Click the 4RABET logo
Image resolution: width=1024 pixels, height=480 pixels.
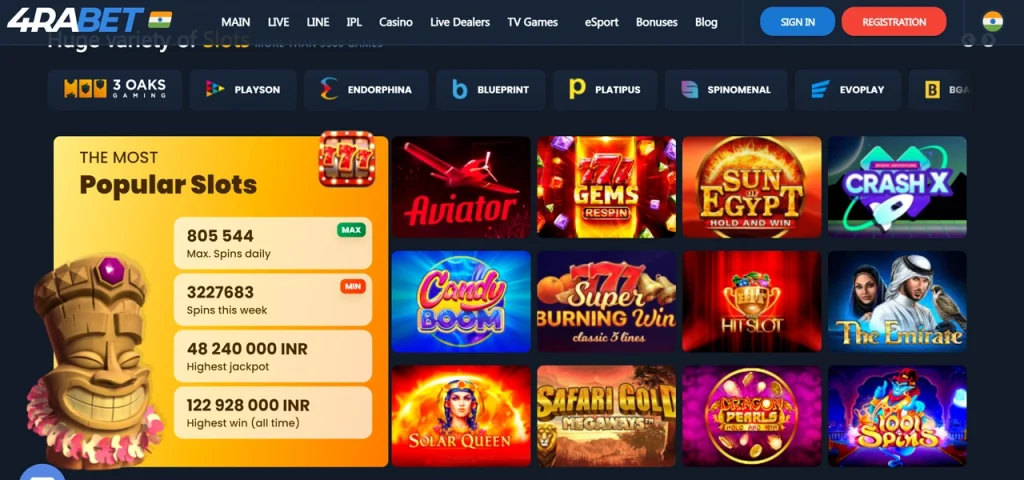pyautogui.click(x=76, y=20)
